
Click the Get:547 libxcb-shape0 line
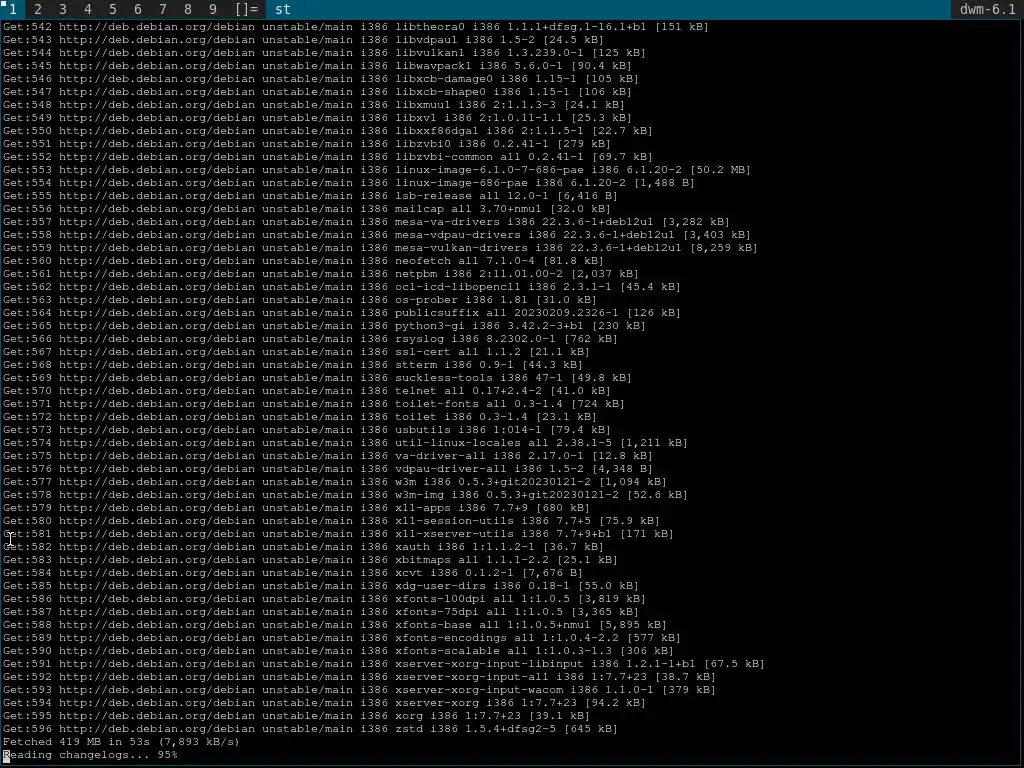pyautogui.click(x=317, y=91)
